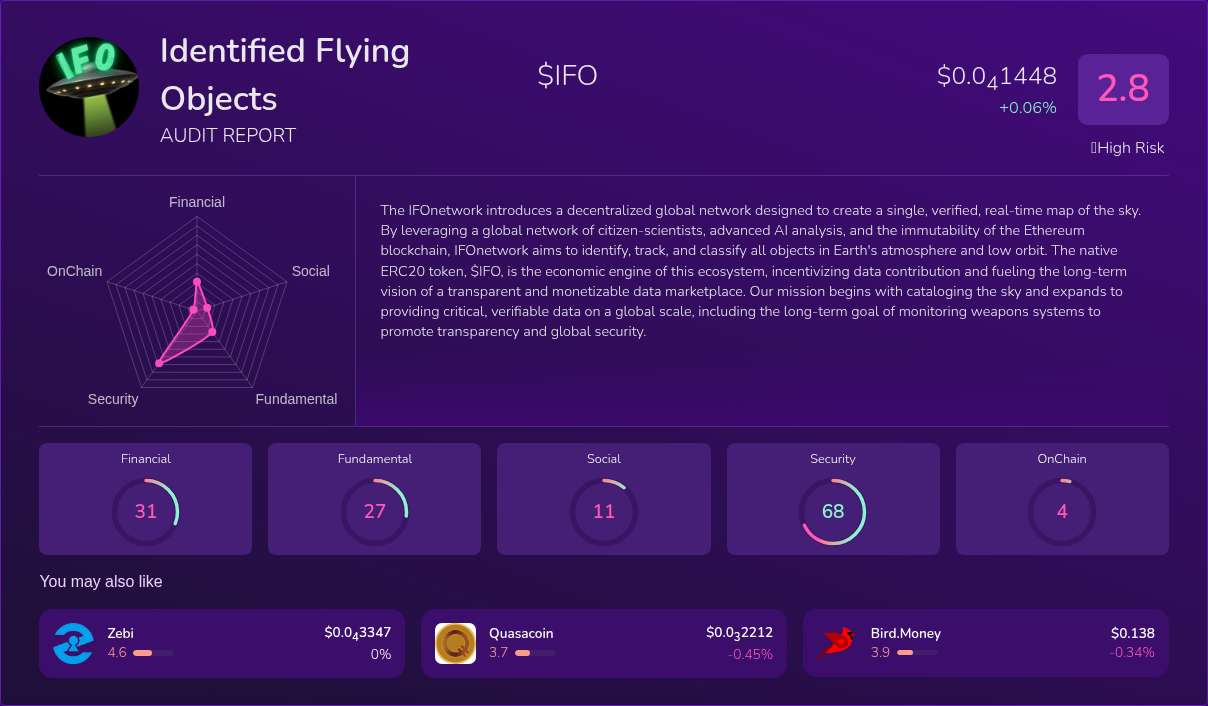The height and width of the screenshot is (706, 1208).
Task: Click the Financial label on radar chart
Action: [x=197, y=202]
